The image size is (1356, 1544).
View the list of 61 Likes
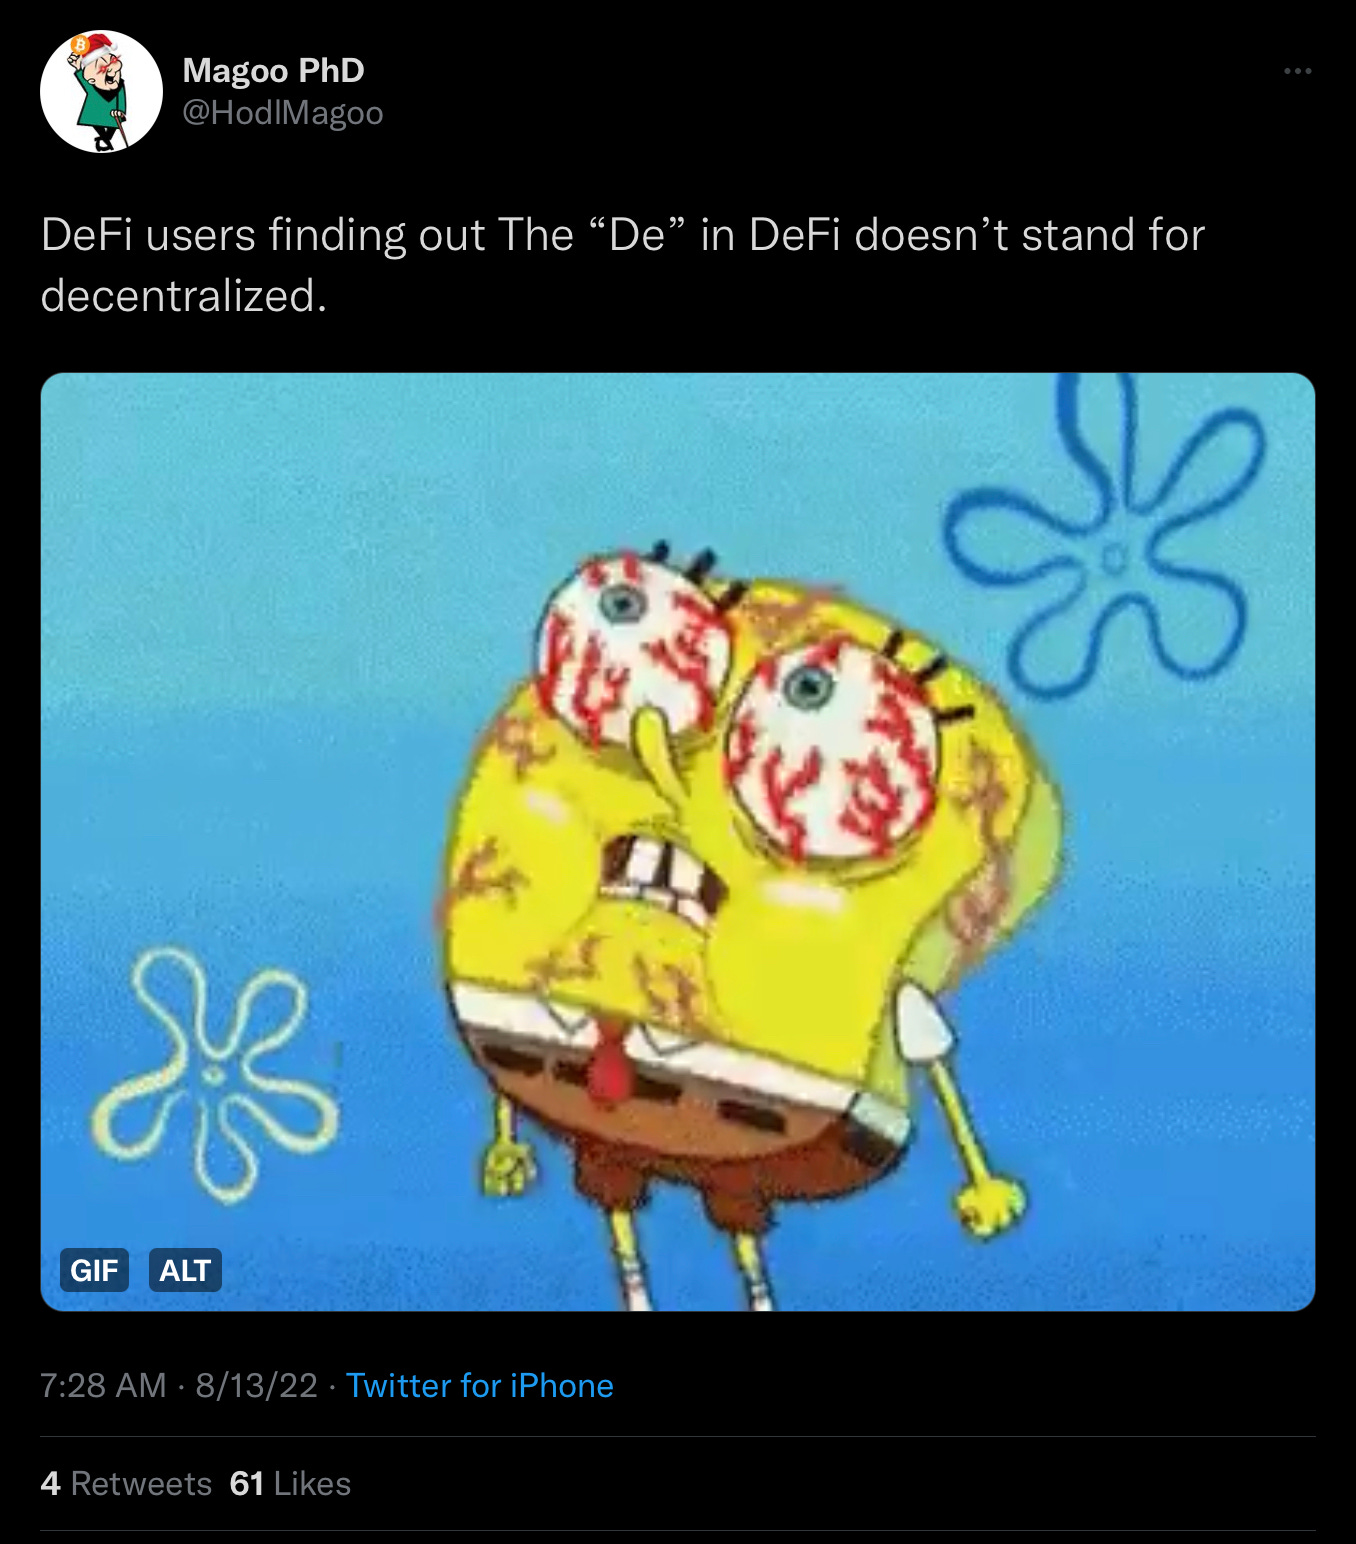[x=290, y=1483]
